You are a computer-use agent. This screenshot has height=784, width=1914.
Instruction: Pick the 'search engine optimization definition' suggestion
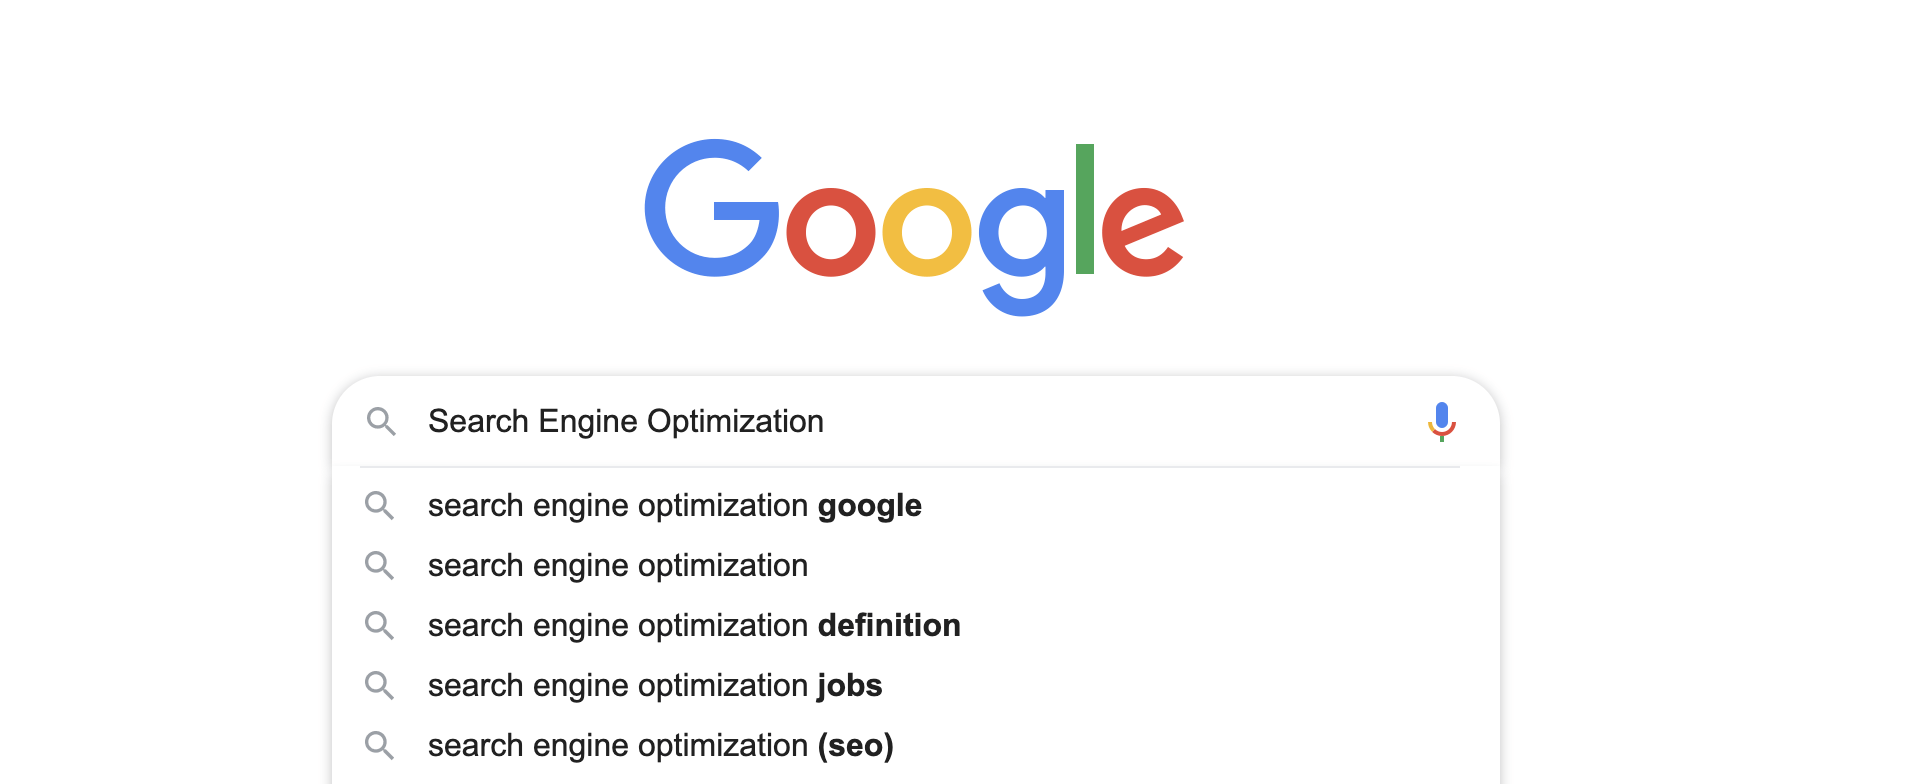916,625
